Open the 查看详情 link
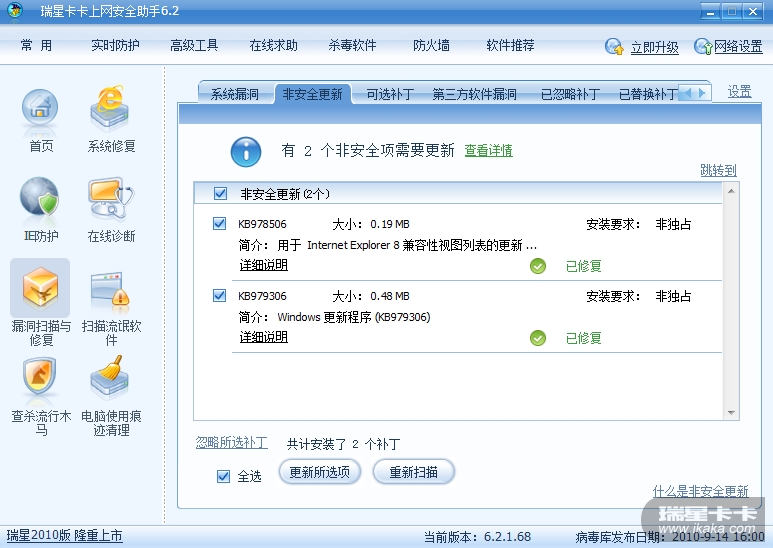 (x=489, y=150)
